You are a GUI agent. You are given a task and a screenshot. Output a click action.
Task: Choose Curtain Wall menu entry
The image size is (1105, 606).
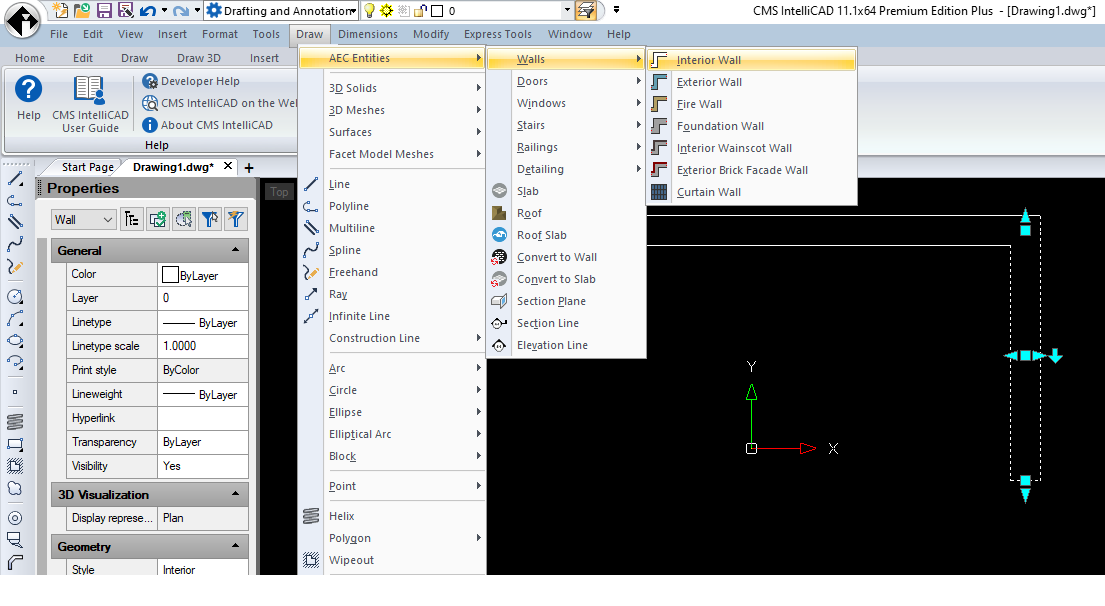click(x=751, y=192)
